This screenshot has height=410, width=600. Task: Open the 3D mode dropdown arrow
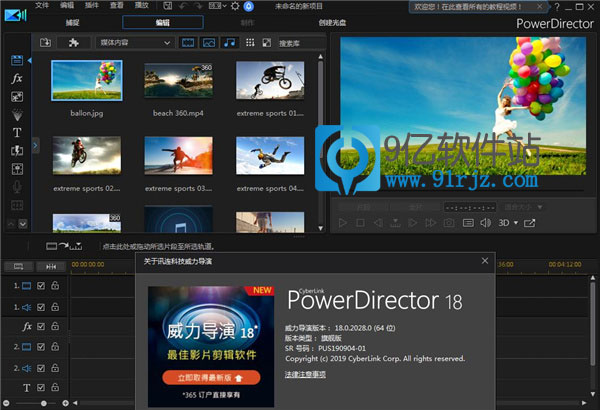[x=516, y=222]
